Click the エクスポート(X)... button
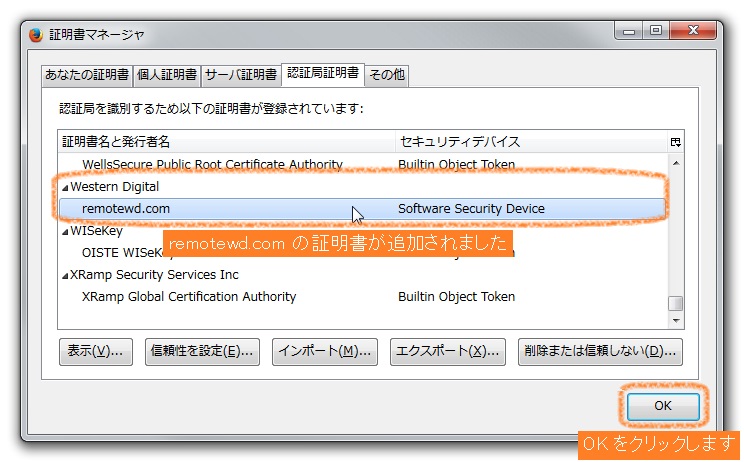744x462 pixels. pyautogui.click(x=448, y=351)
